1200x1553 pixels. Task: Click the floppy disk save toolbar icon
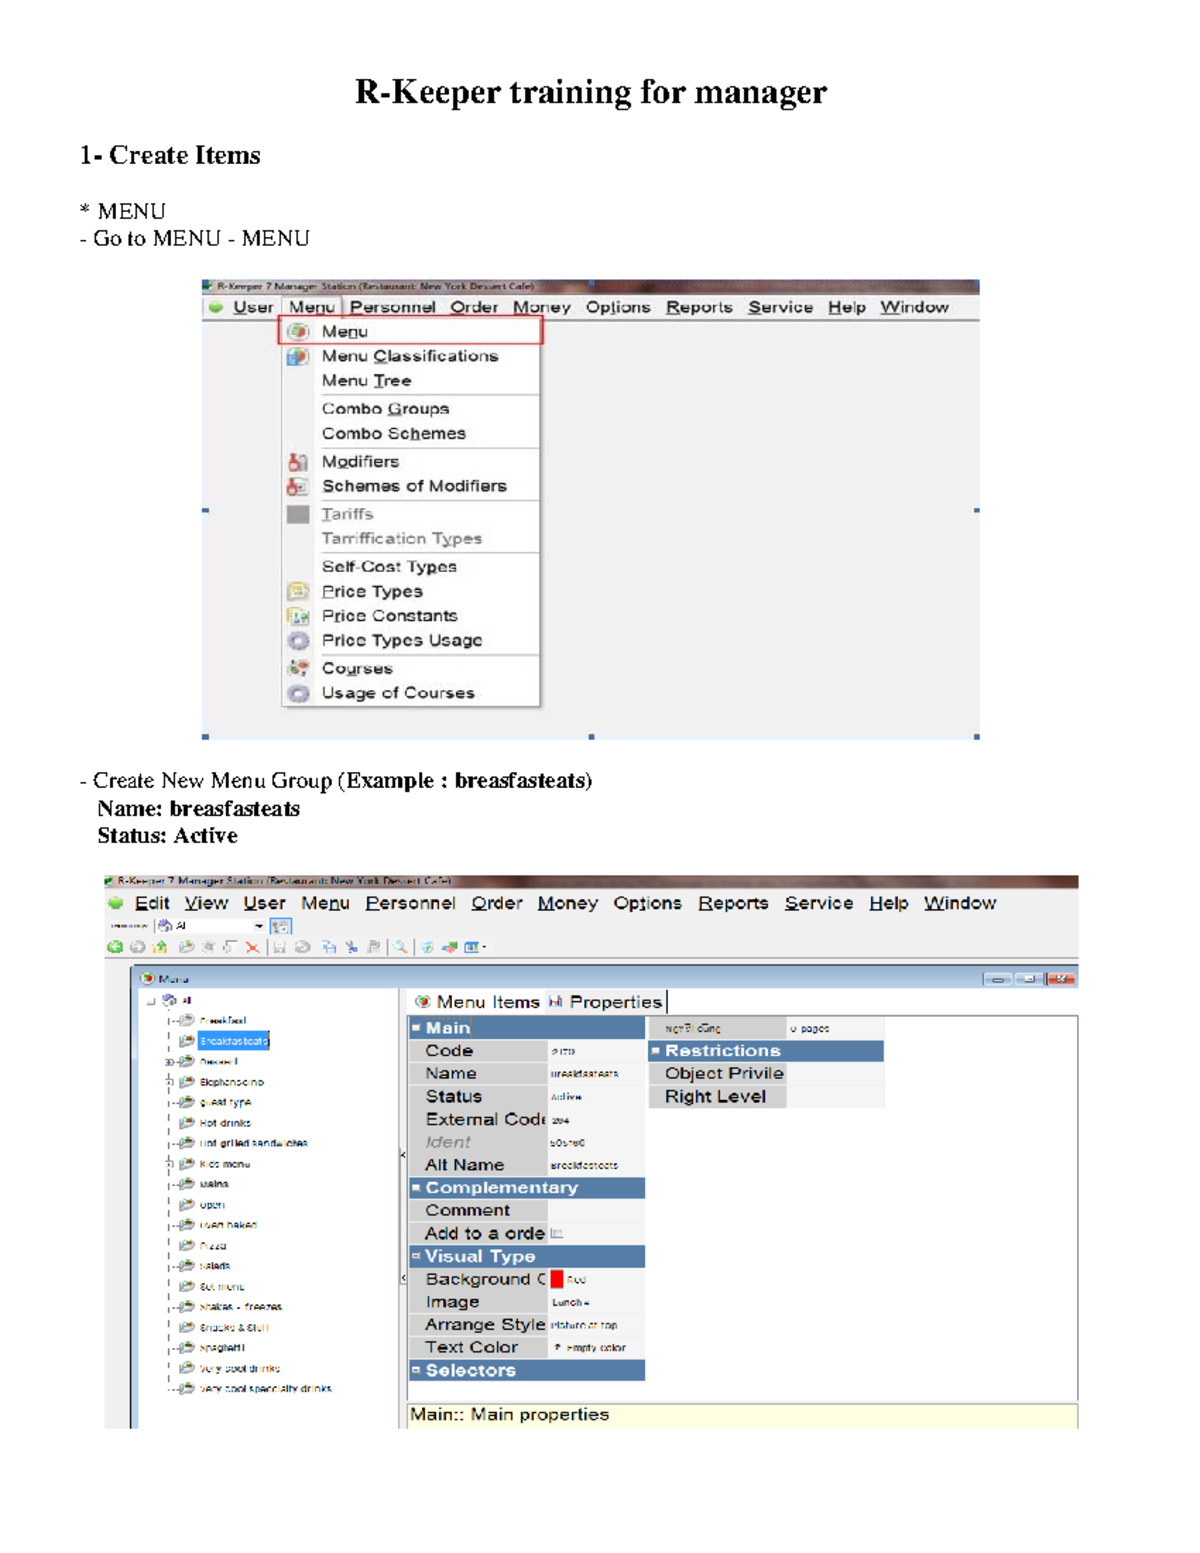(279, 947)
